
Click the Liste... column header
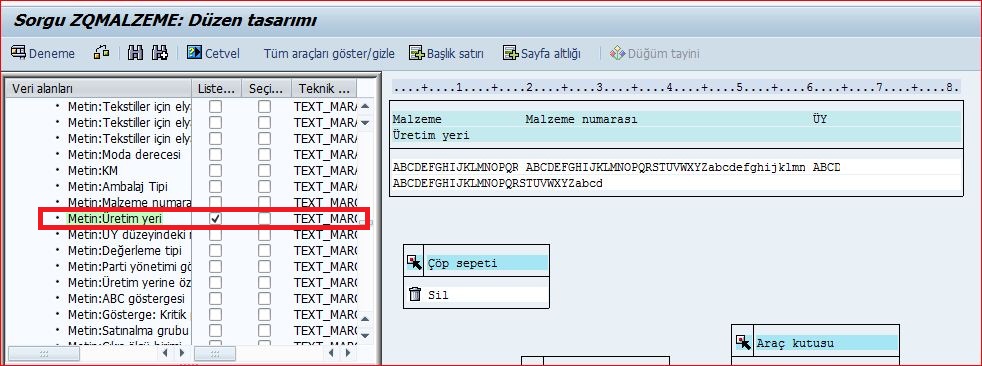[x=217, y=88]
